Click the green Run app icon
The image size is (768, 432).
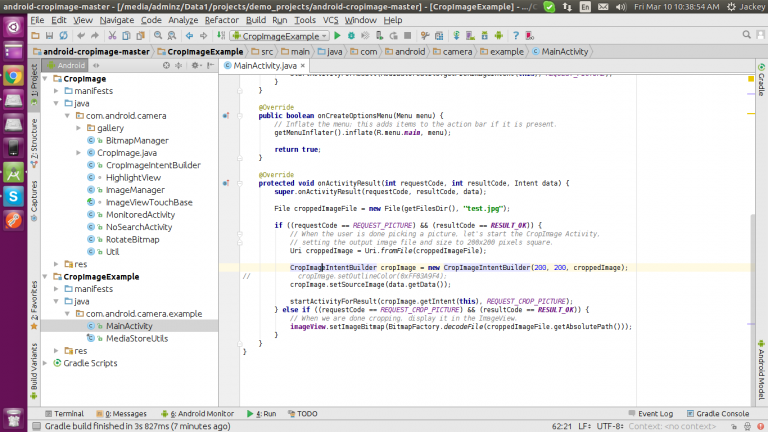coord(337,35)
